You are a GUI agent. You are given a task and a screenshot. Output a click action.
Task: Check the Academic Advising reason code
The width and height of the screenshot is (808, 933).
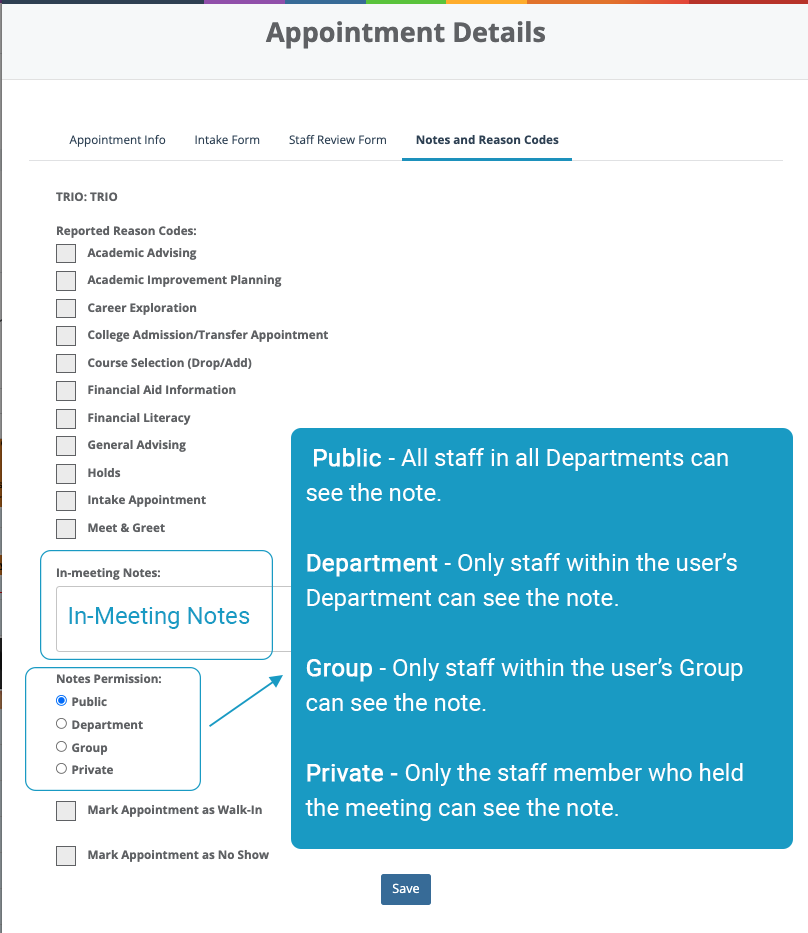[x=65, y=253]
